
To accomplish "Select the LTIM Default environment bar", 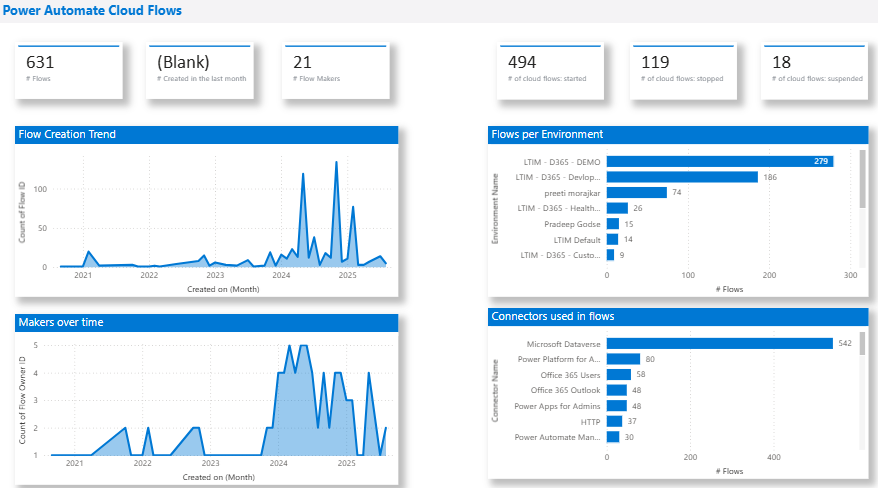I will coord(612,239).
